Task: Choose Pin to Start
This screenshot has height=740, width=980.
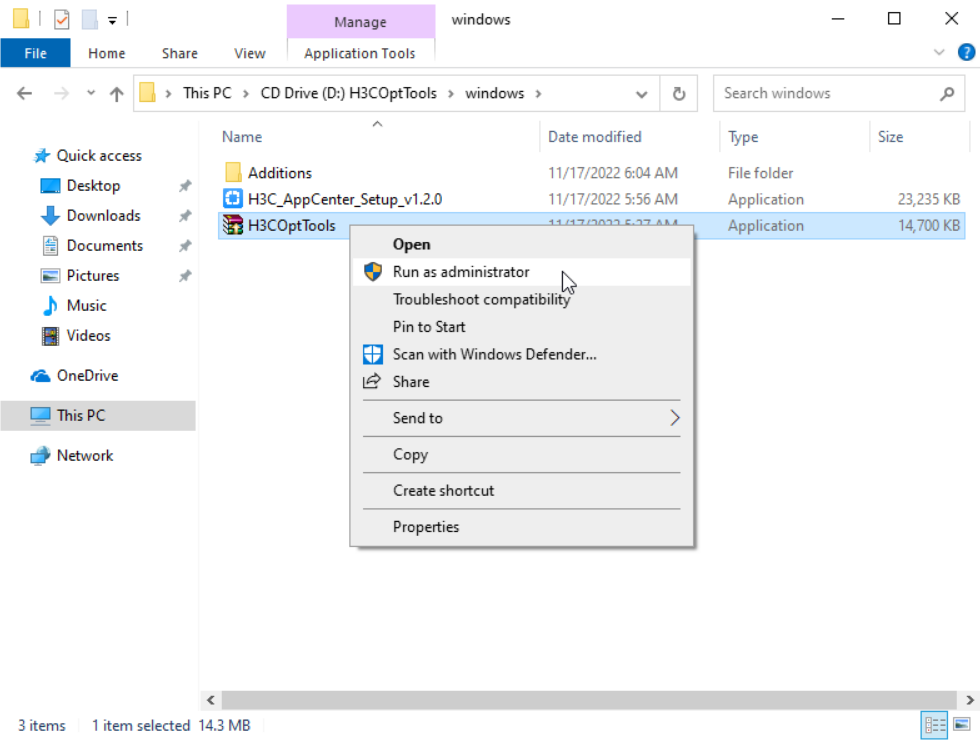Action: pyautogui.click(x=522, y=327)
